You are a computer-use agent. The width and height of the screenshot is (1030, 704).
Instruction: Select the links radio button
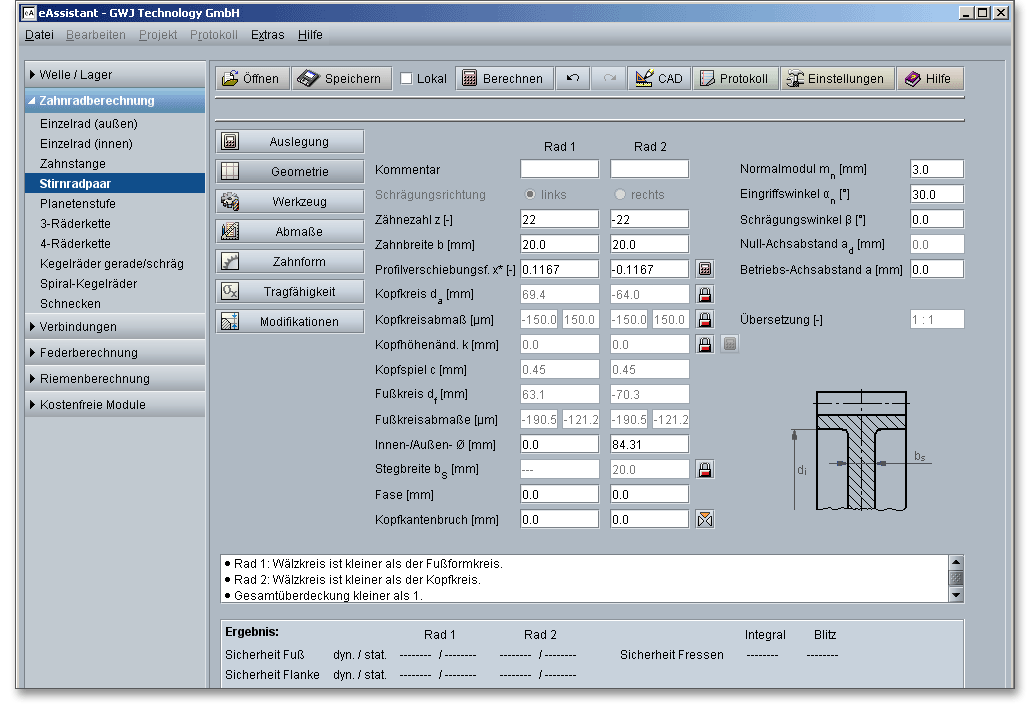click(x=530, y=194)
